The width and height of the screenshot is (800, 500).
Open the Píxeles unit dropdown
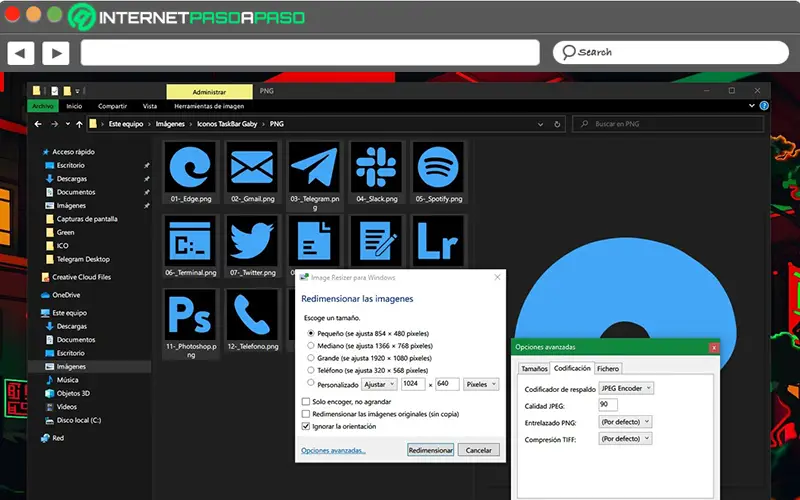pyautogui.click(x=481, y=384)
